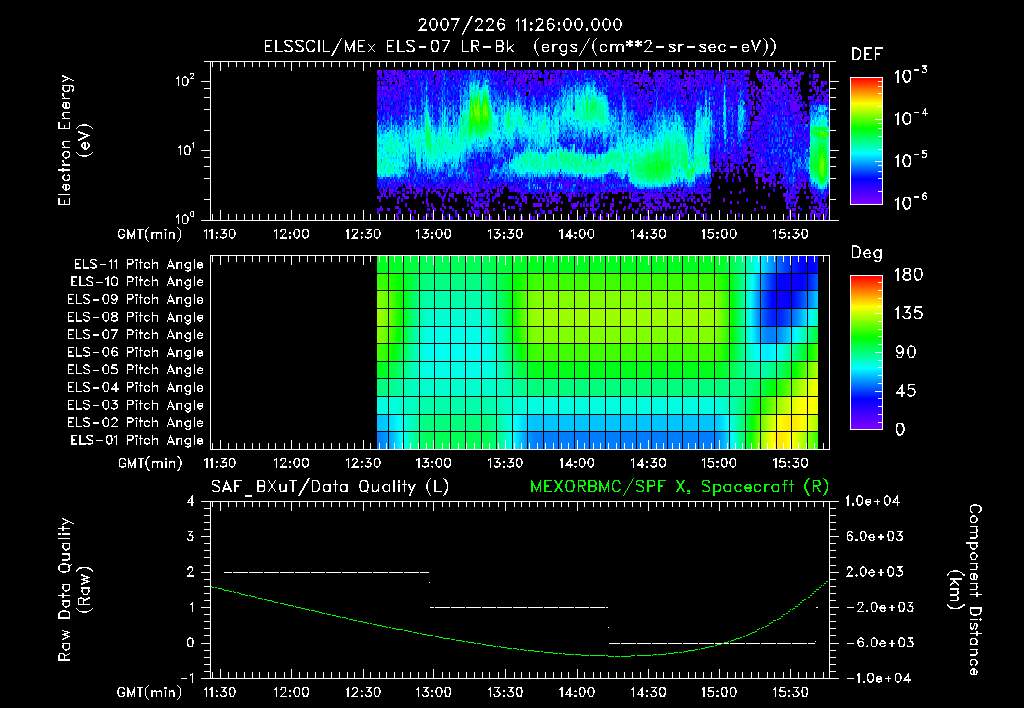Select the ELS-04 Pitch Angle row label
Viewport: 1024px width, 708px height.
tap(136, 387)
